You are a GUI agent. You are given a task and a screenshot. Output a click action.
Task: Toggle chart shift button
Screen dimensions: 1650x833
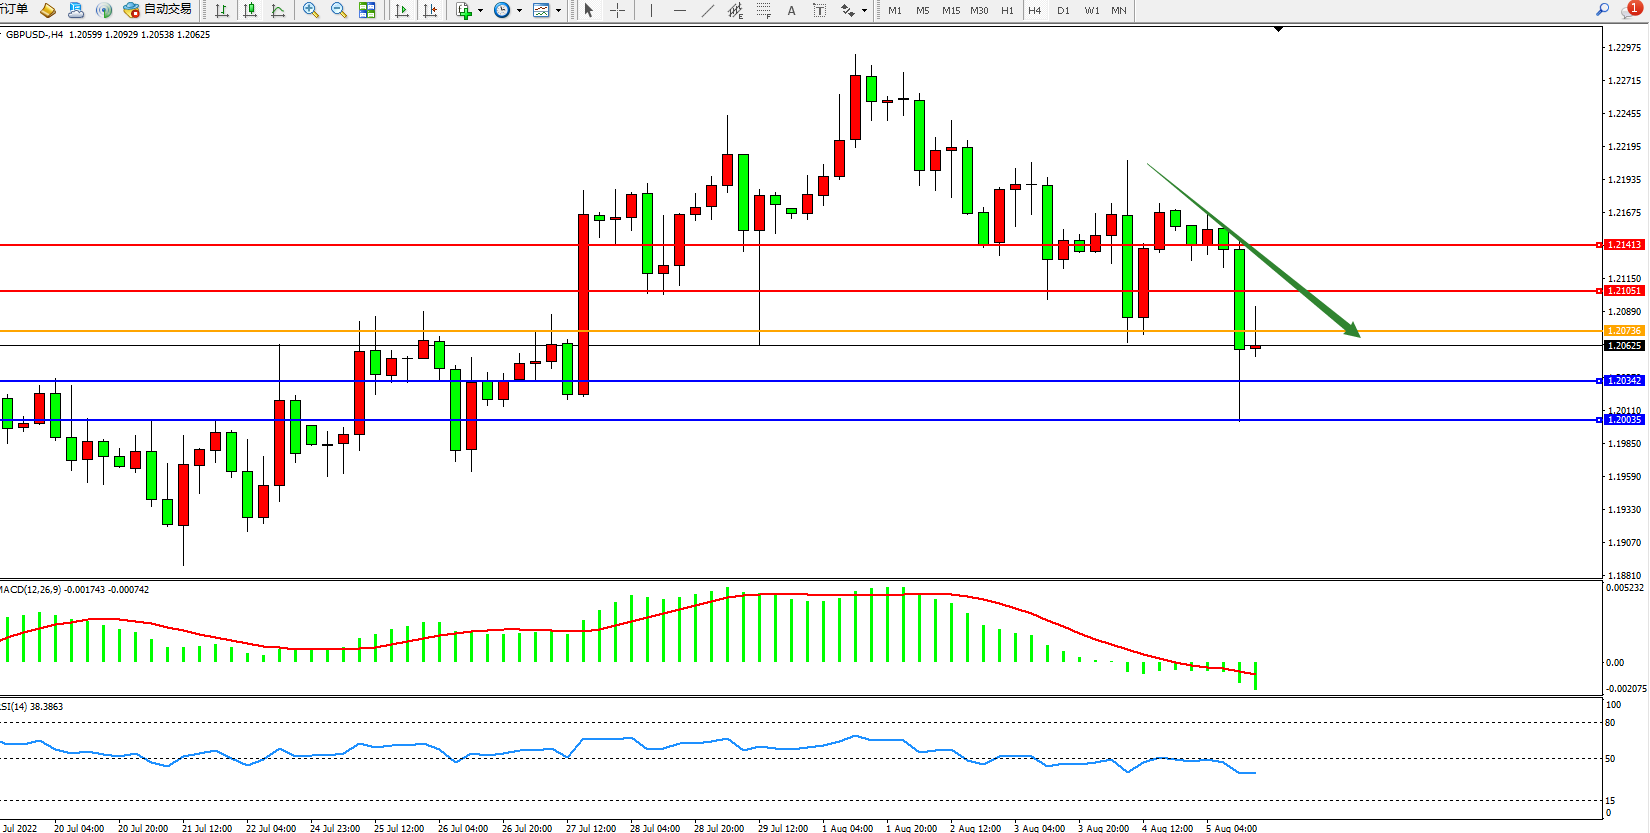pos(430,10)
